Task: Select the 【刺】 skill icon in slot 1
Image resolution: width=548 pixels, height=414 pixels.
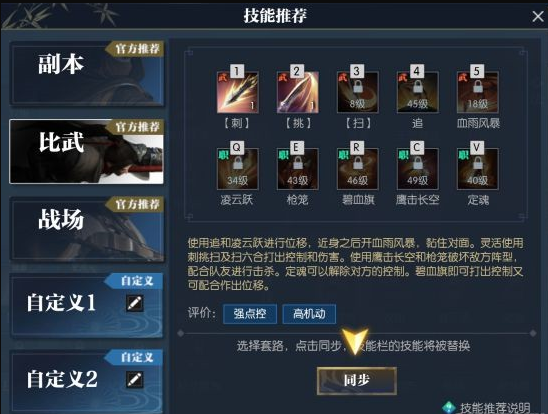Action: click(x=238, y=92)
